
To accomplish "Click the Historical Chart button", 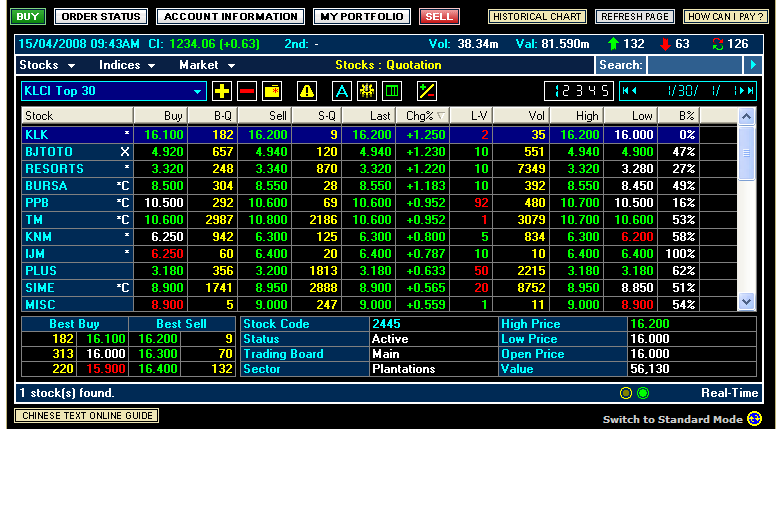I will click(x=537, y=17).
